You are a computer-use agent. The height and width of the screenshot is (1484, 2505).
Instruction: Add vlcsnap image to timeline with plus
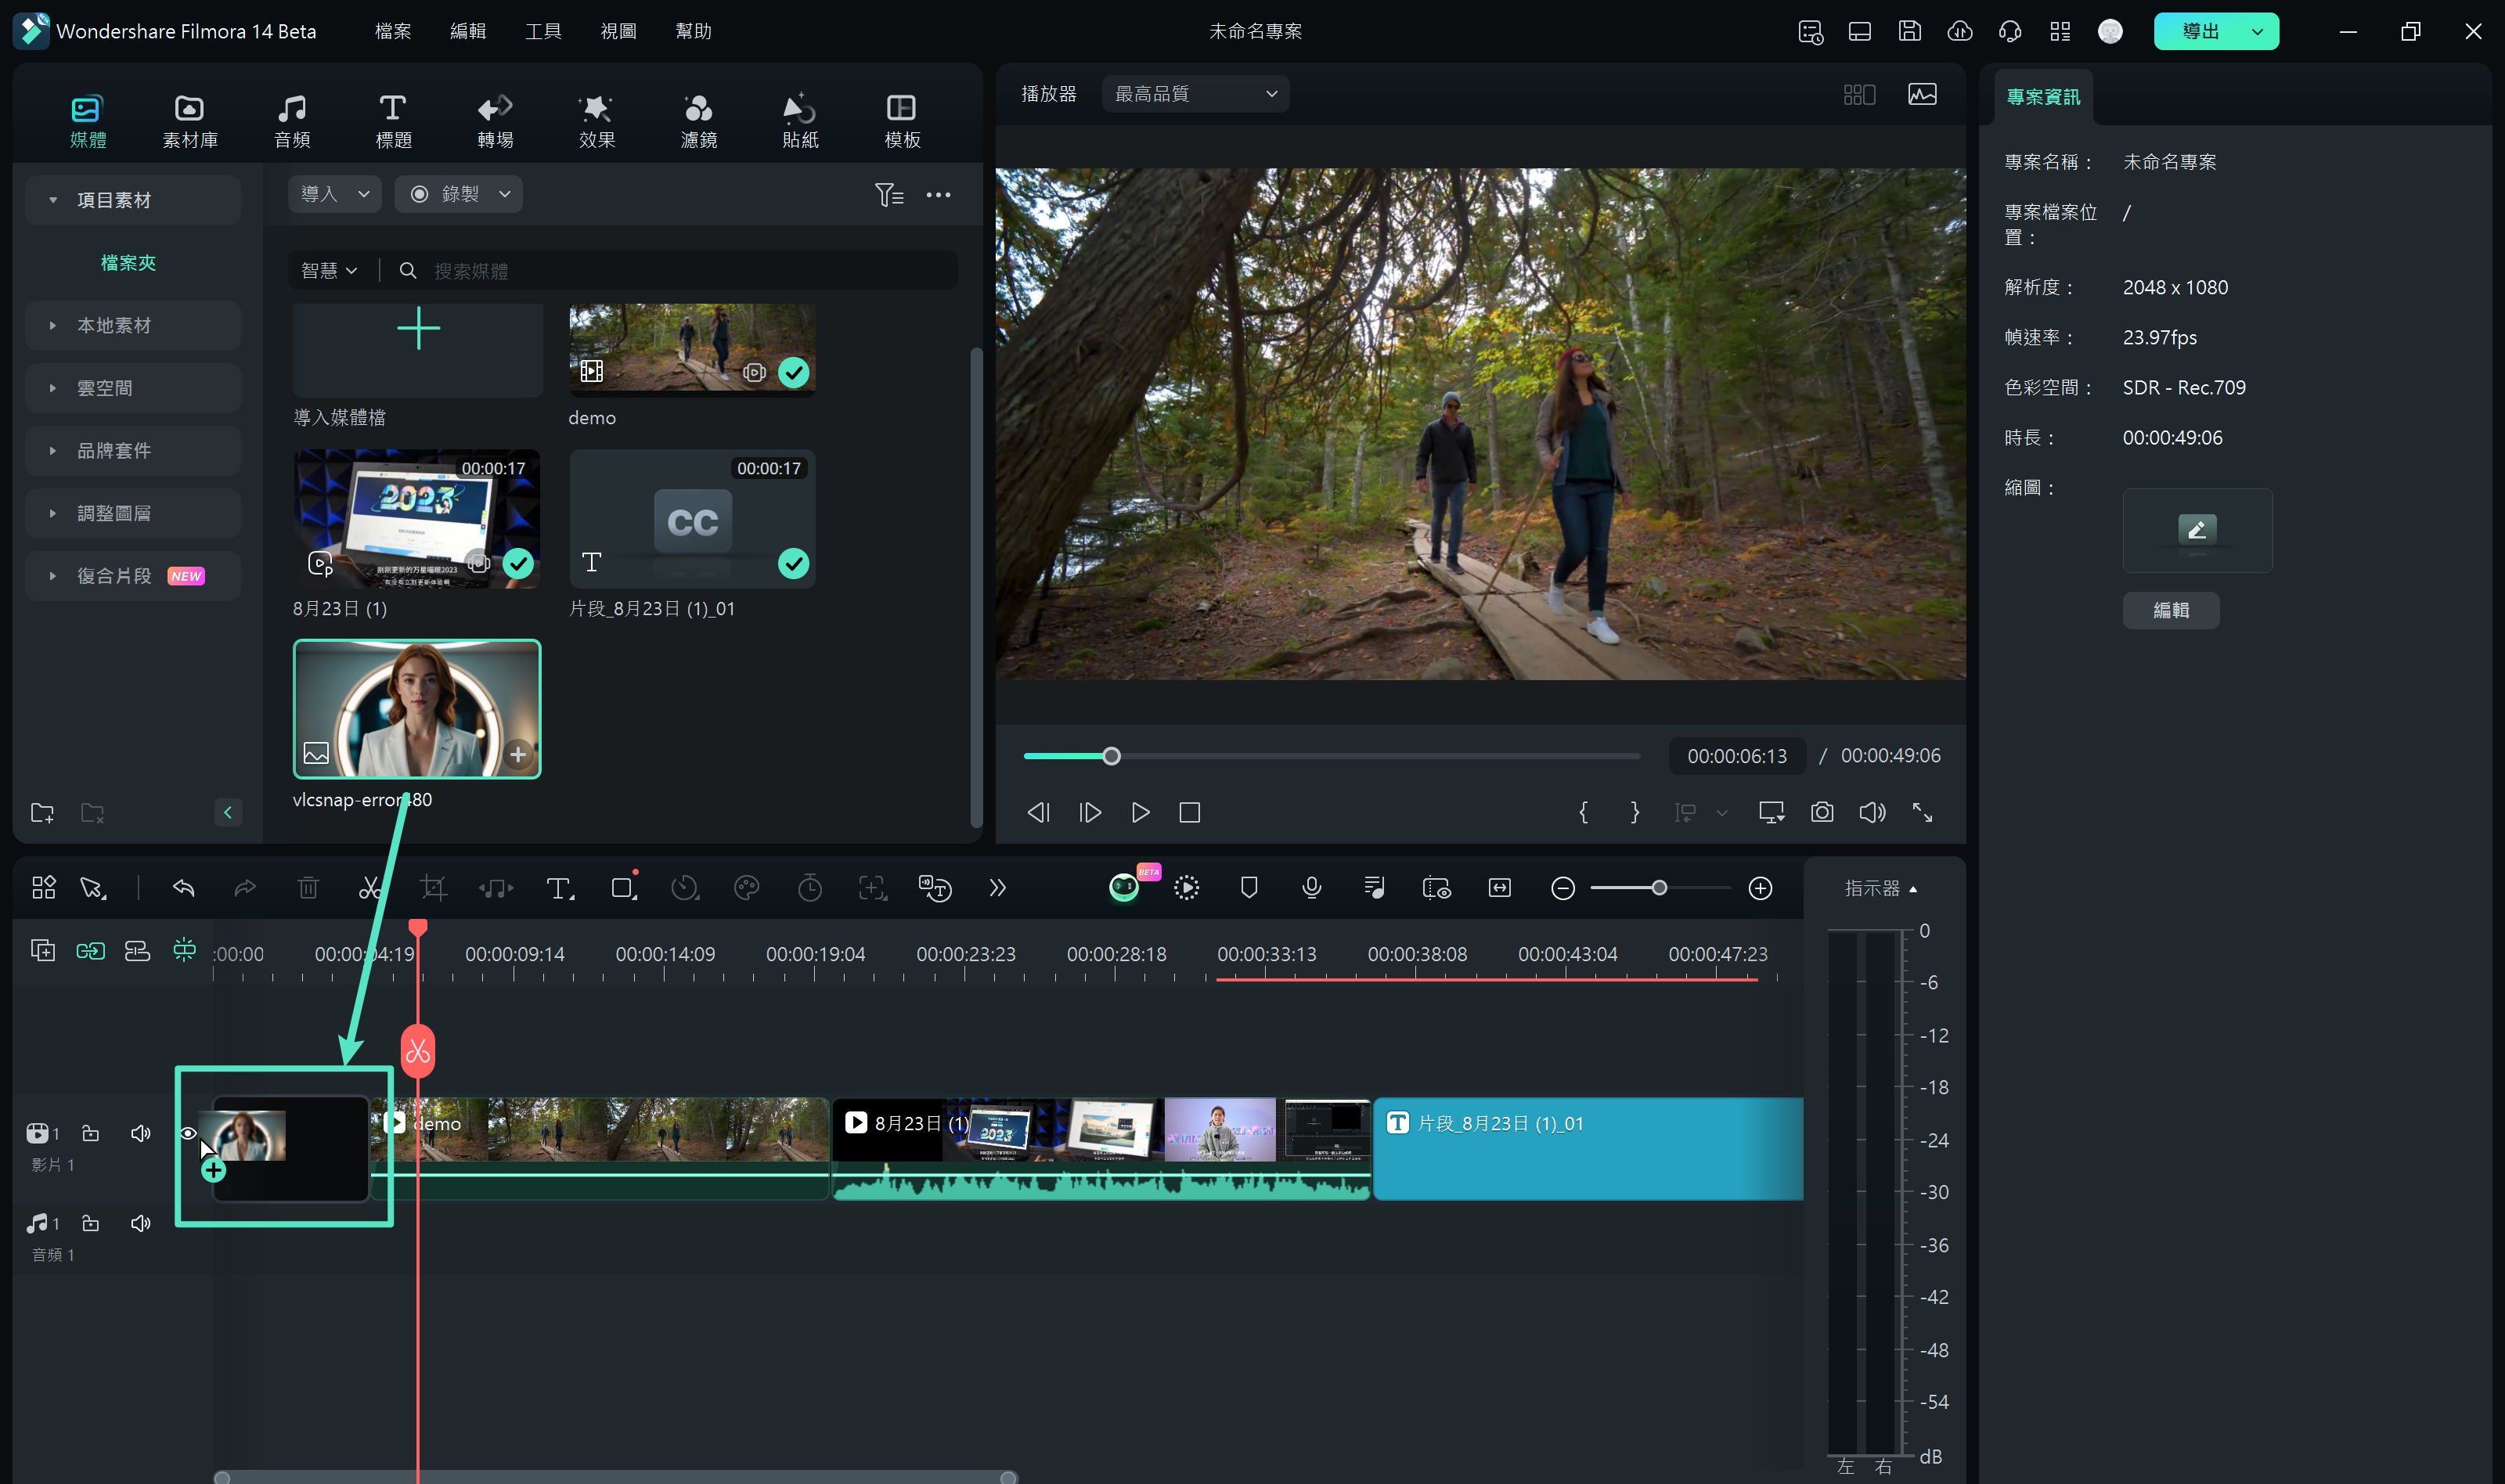coord(518,754)
